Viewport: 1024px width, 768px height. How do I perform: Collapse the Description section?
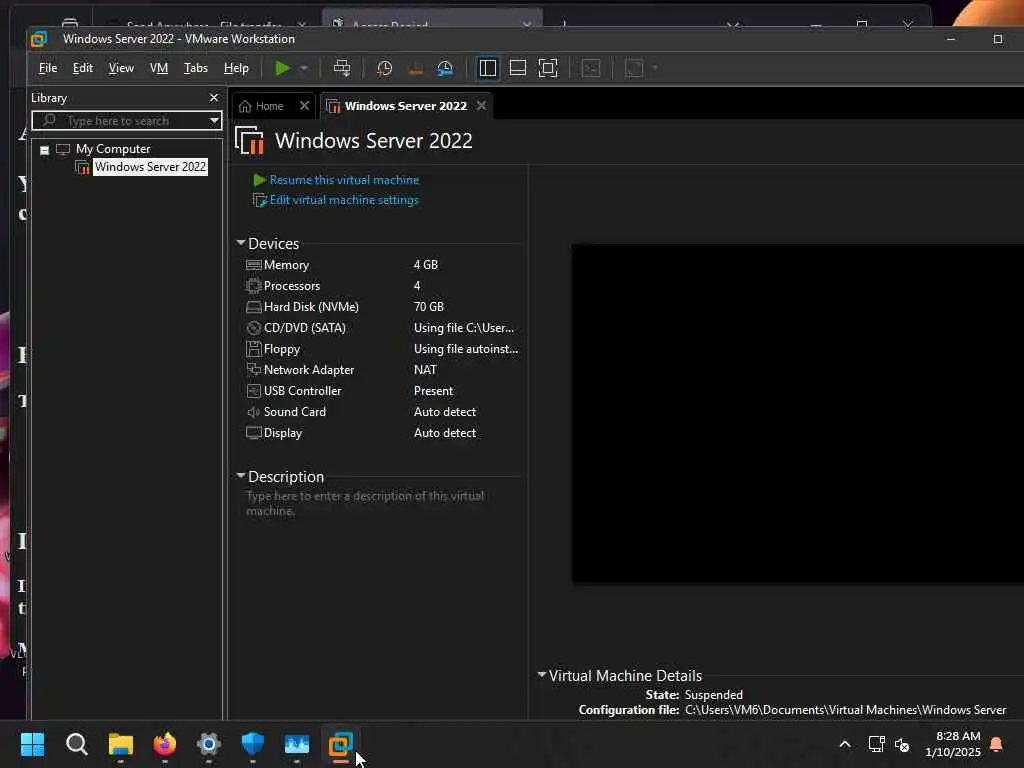coord(241,476)
